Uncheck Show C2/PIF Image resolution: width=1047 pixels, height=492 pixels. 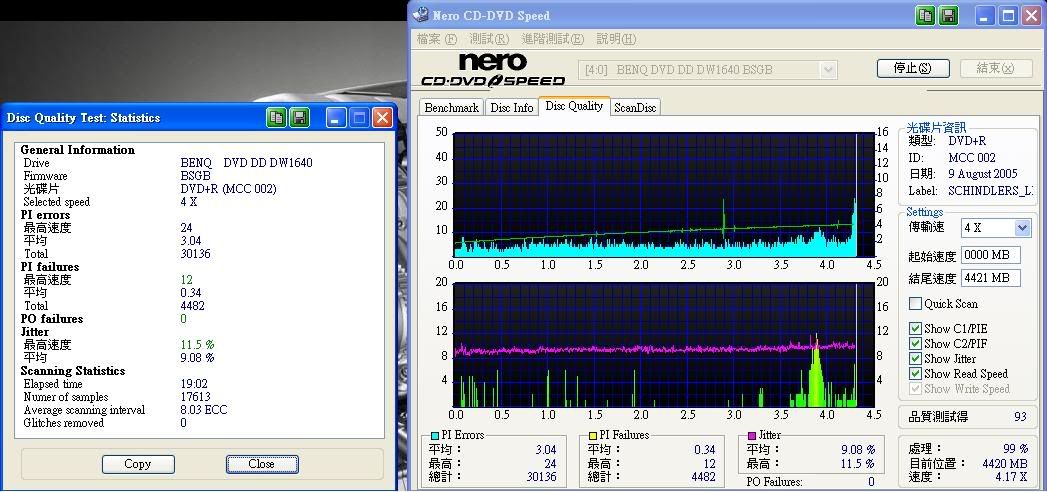[x=915, y=344]
